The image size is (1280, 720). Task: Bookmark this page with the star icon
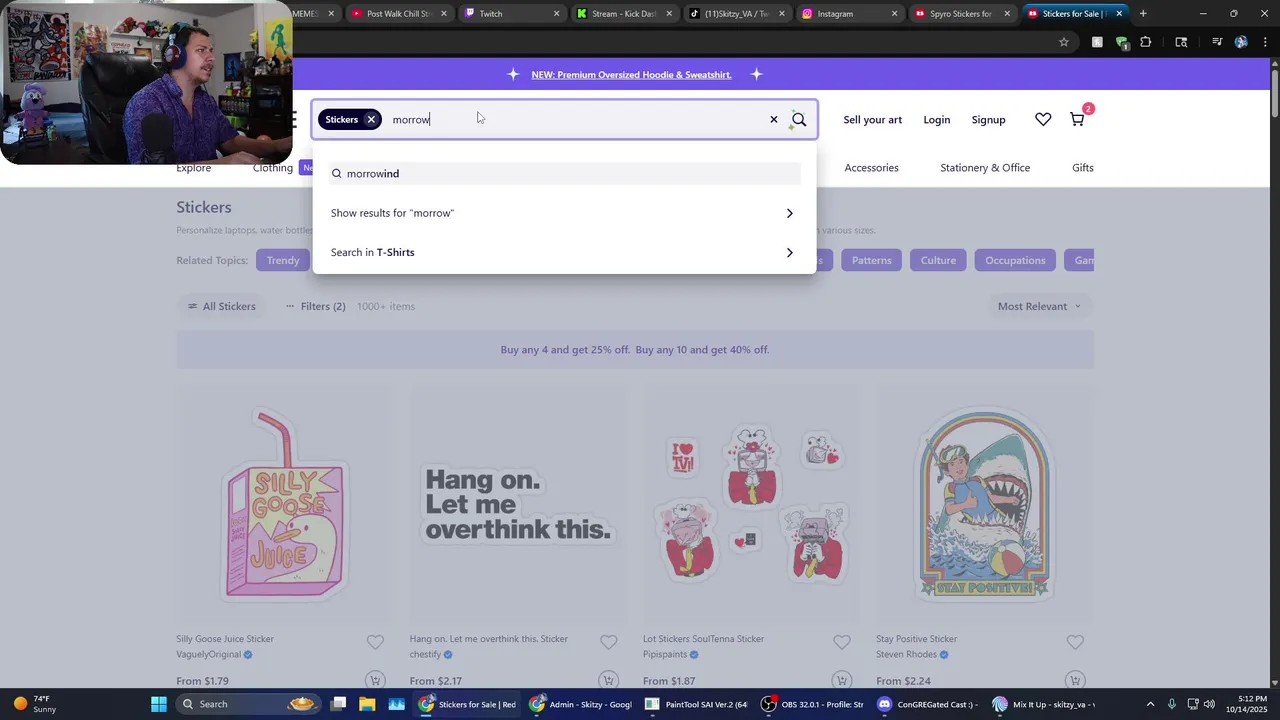(x=1064, y=42)
